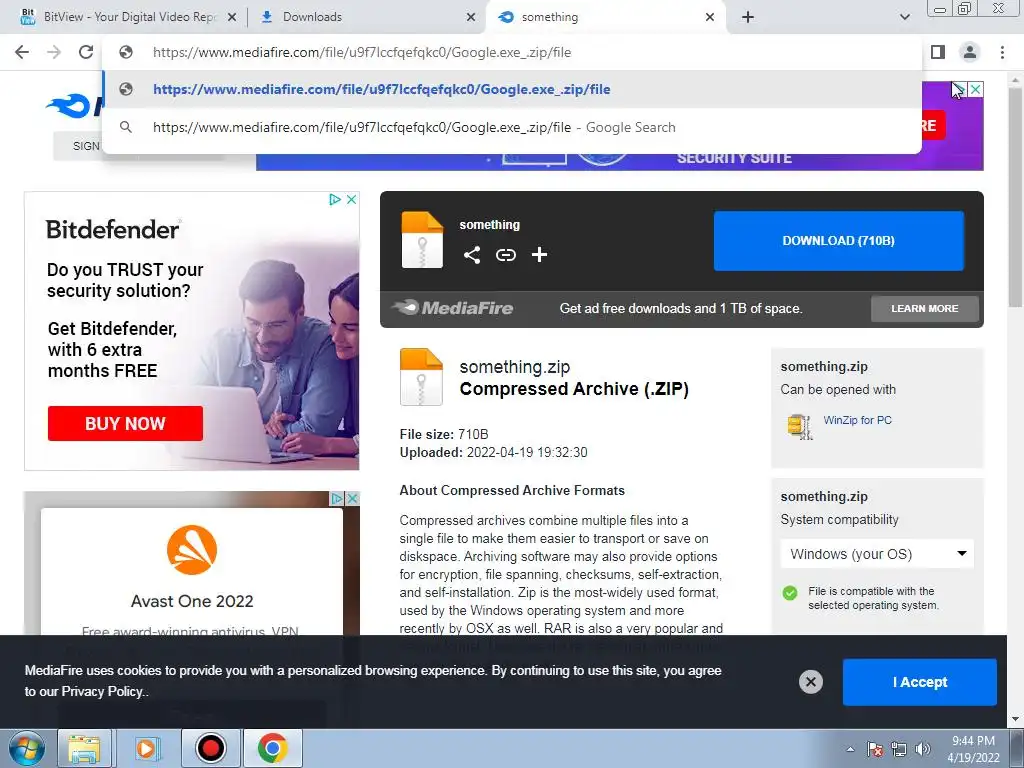Screen dimensions: 1024x768
Task: Click Bitdefender BUY NOW button
Action: pyautogui.click(x=125, y=423)
